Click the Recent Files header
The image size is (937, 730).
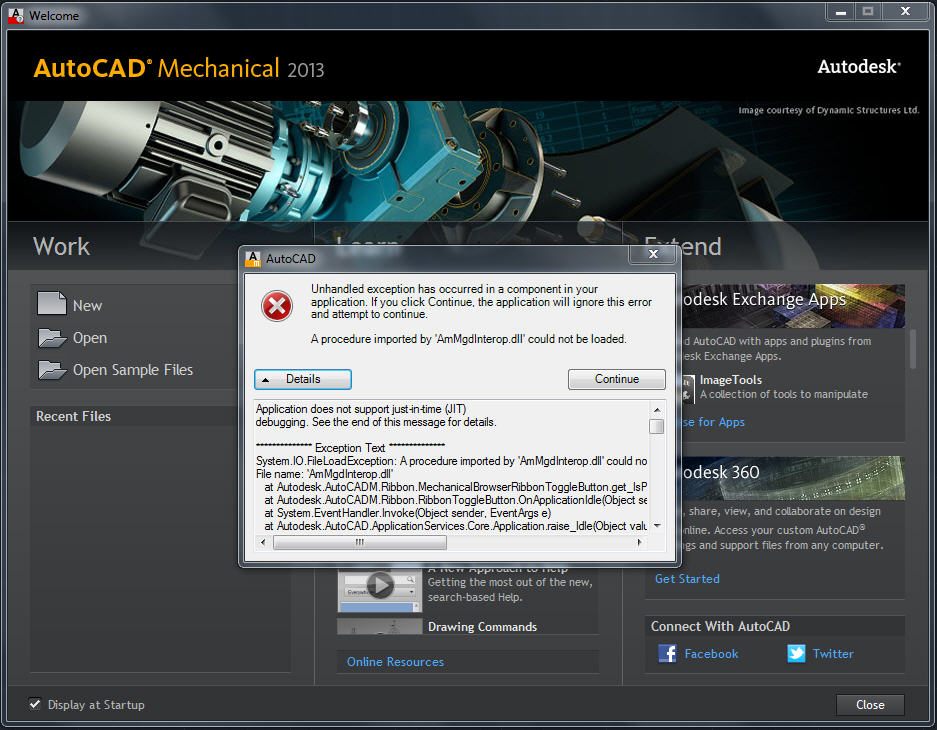(74, 416)
